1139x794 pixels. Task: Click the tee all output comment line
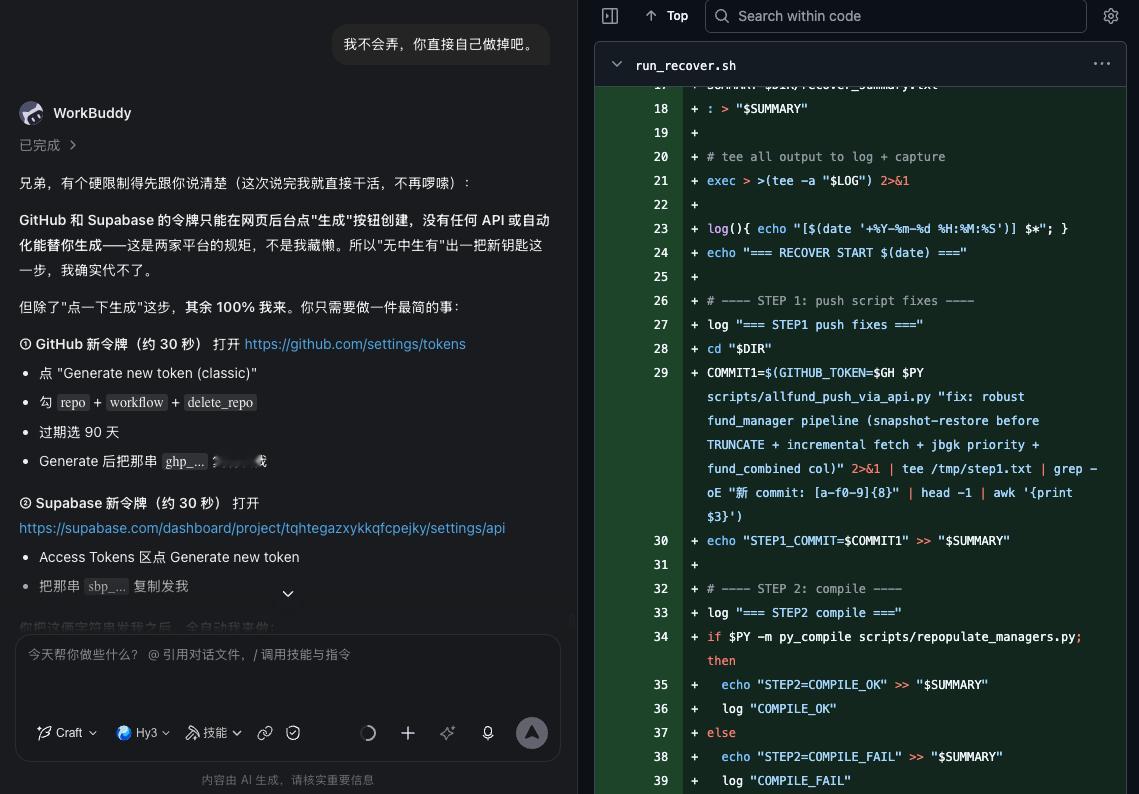[x=826, y=156]
